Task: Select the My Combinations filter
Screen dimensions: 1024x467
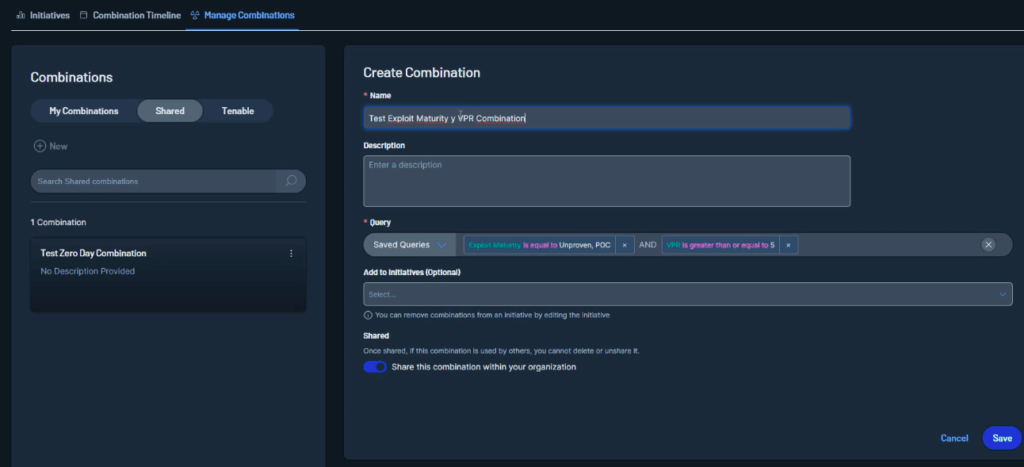Action: (84, 111)
